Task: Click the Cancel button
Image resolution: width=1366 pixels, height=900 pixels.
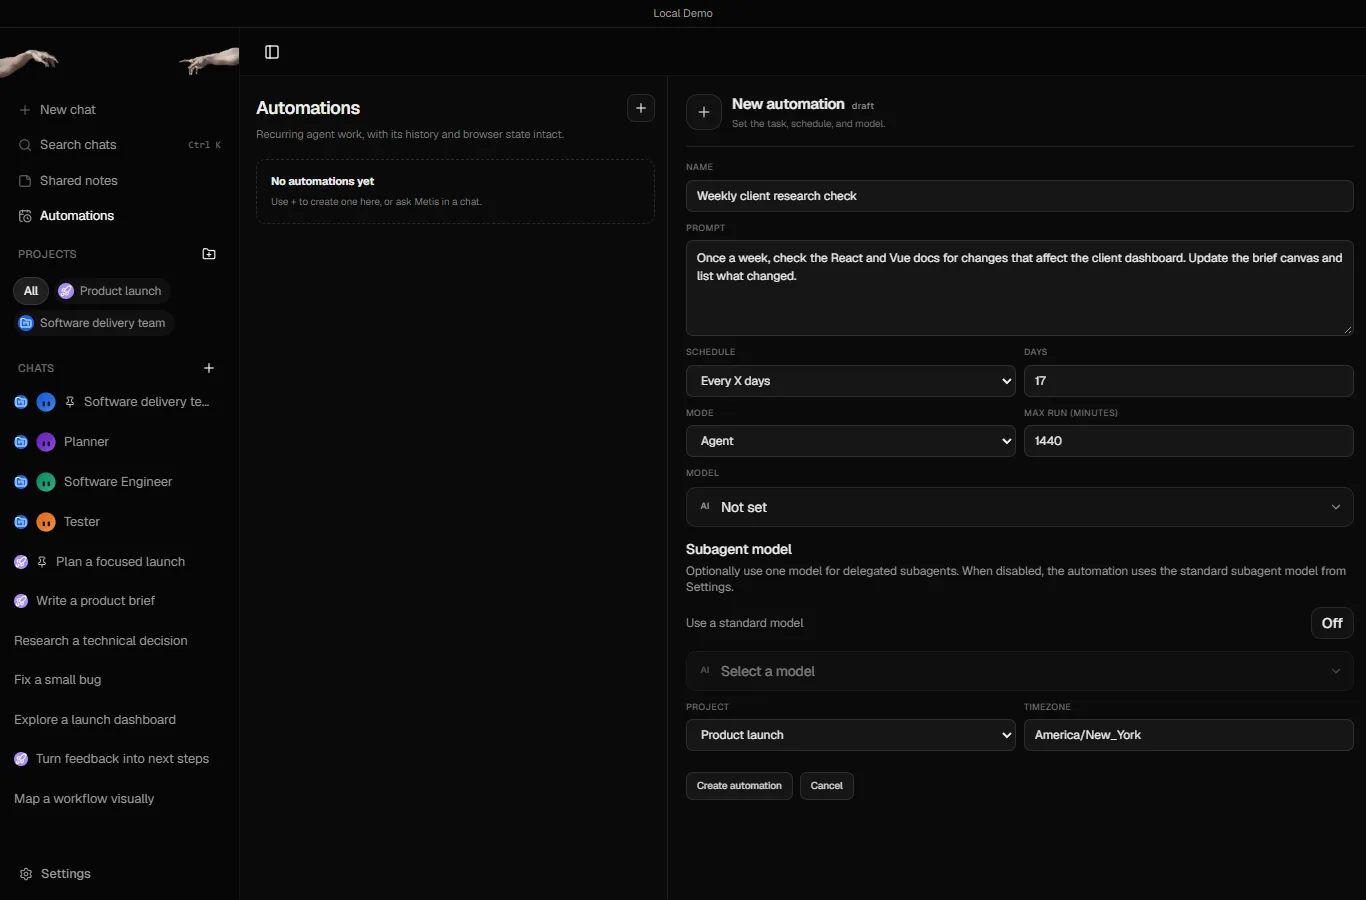Action: click(827, 786)
